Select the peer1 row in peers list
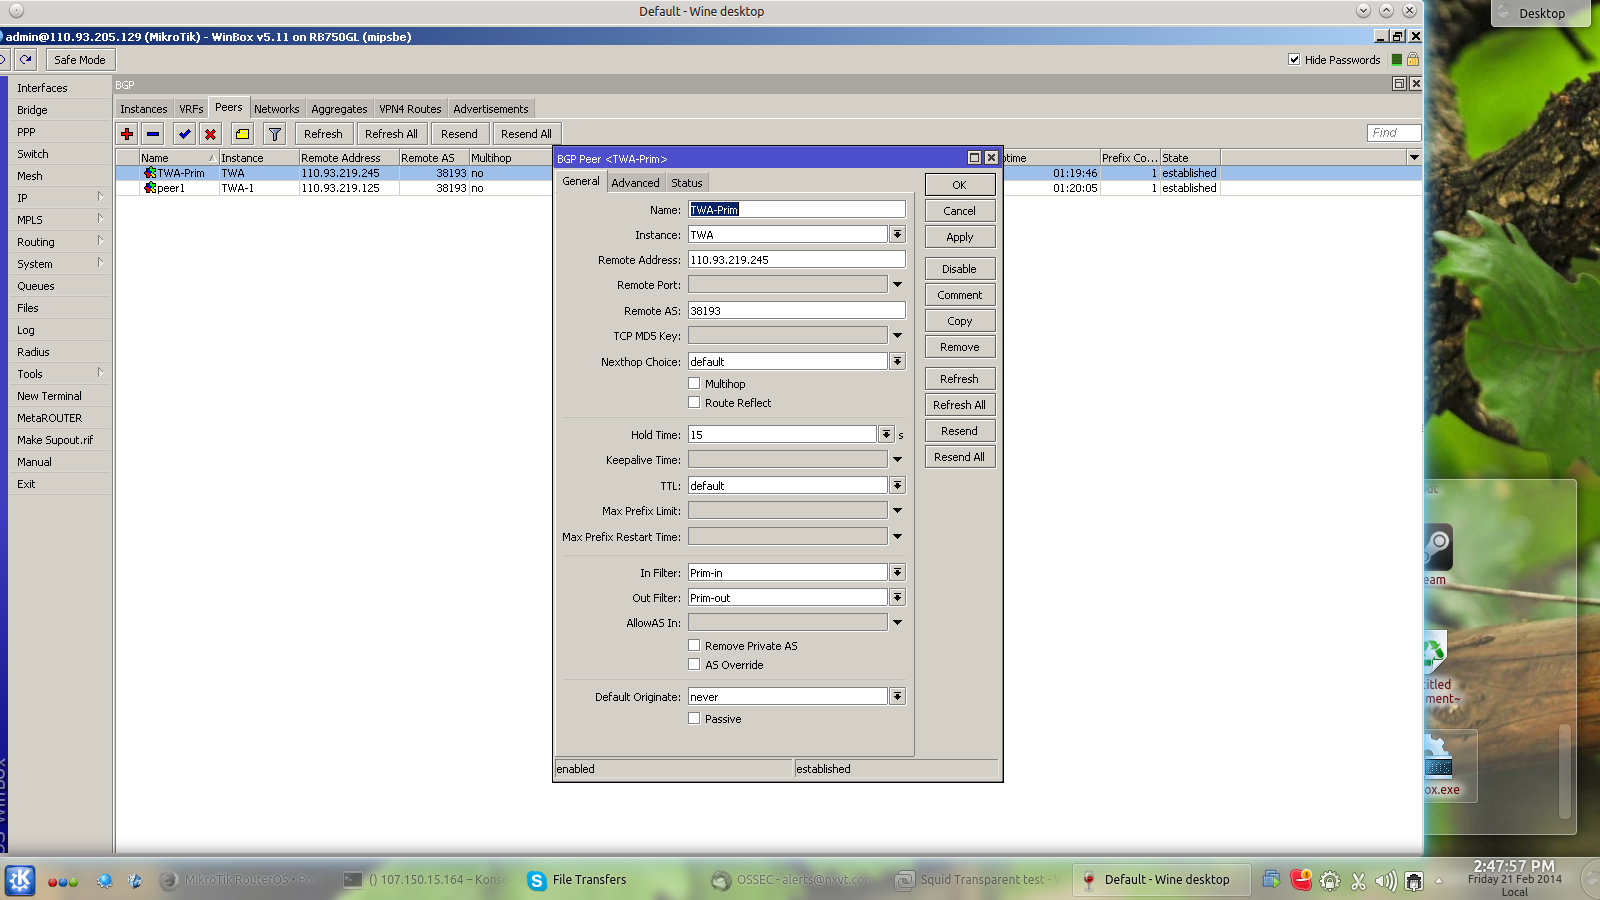Screen dimensions: 1600x900 click(x=172, y=188)
